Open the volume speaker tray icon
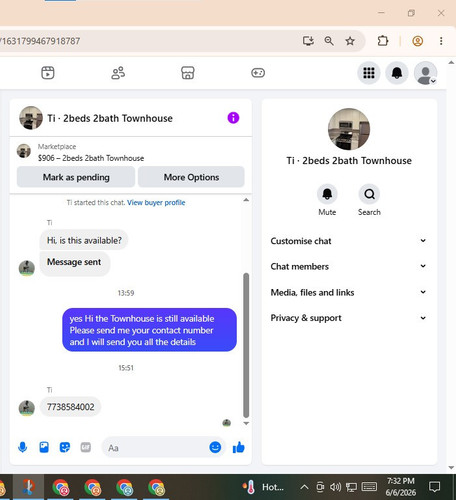456x500 pixels. 335,487
